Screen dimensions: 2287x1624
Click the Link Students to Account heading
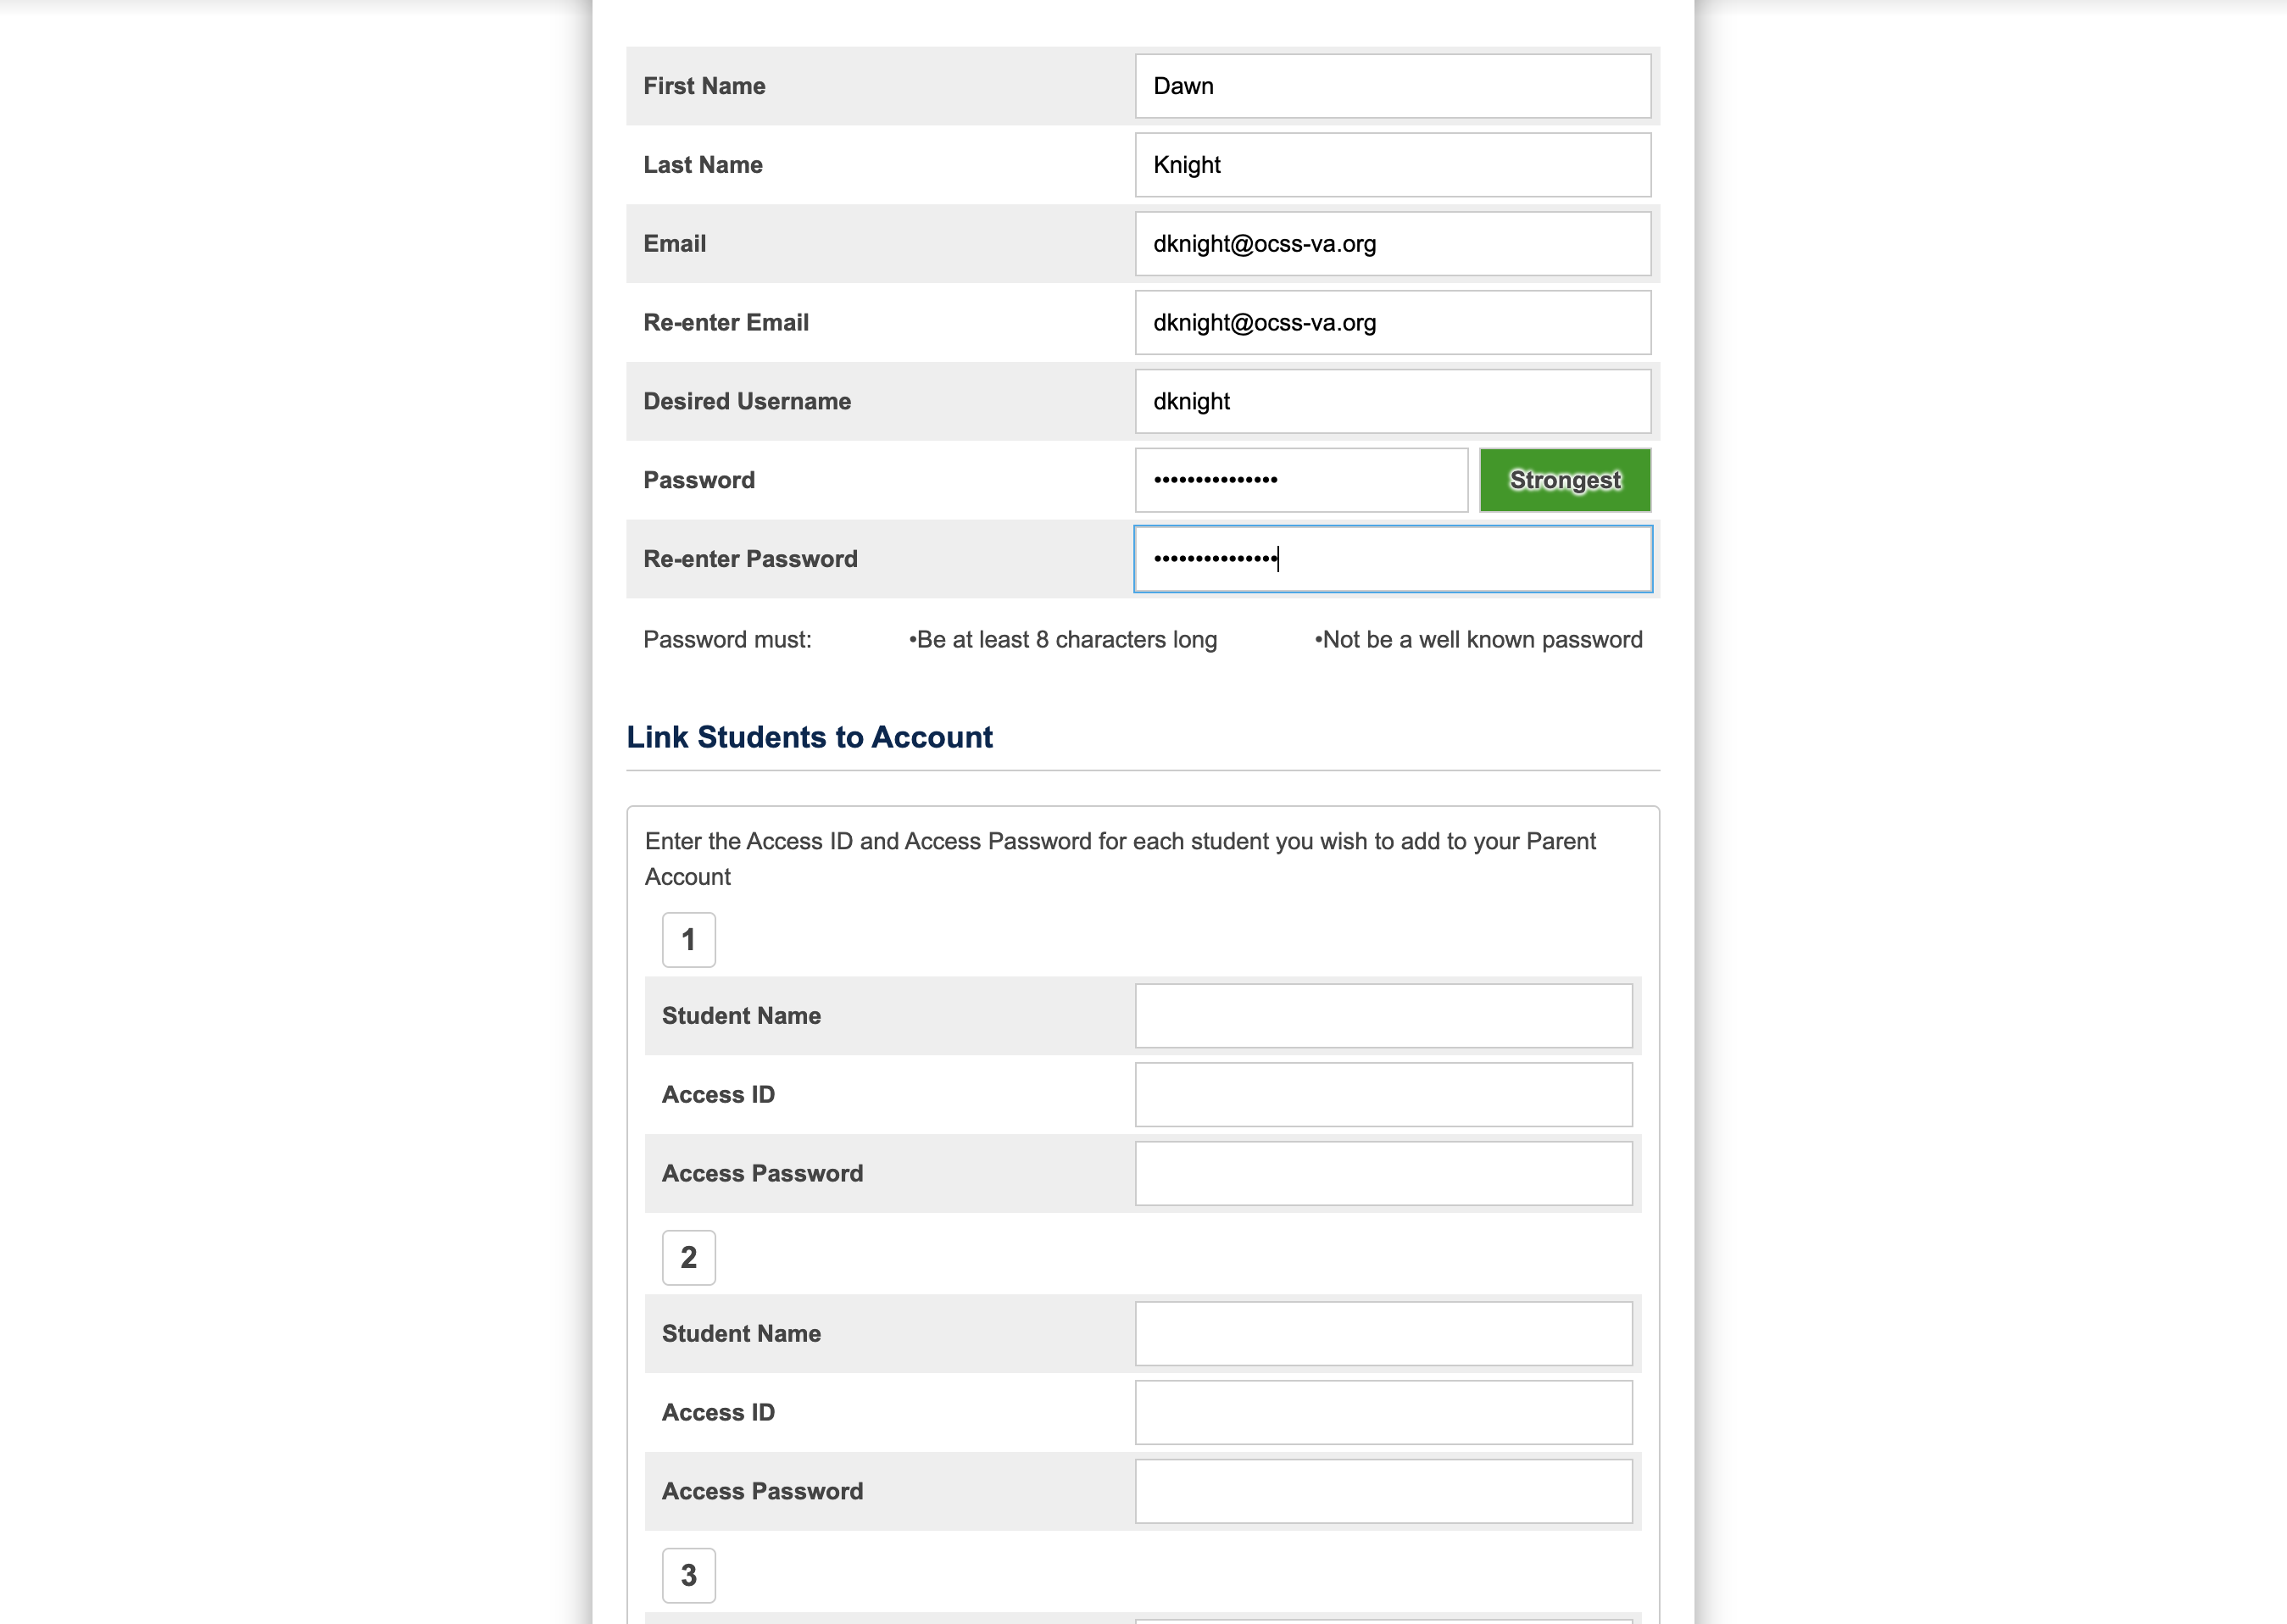pyautogui.click(x=809, y=737)
